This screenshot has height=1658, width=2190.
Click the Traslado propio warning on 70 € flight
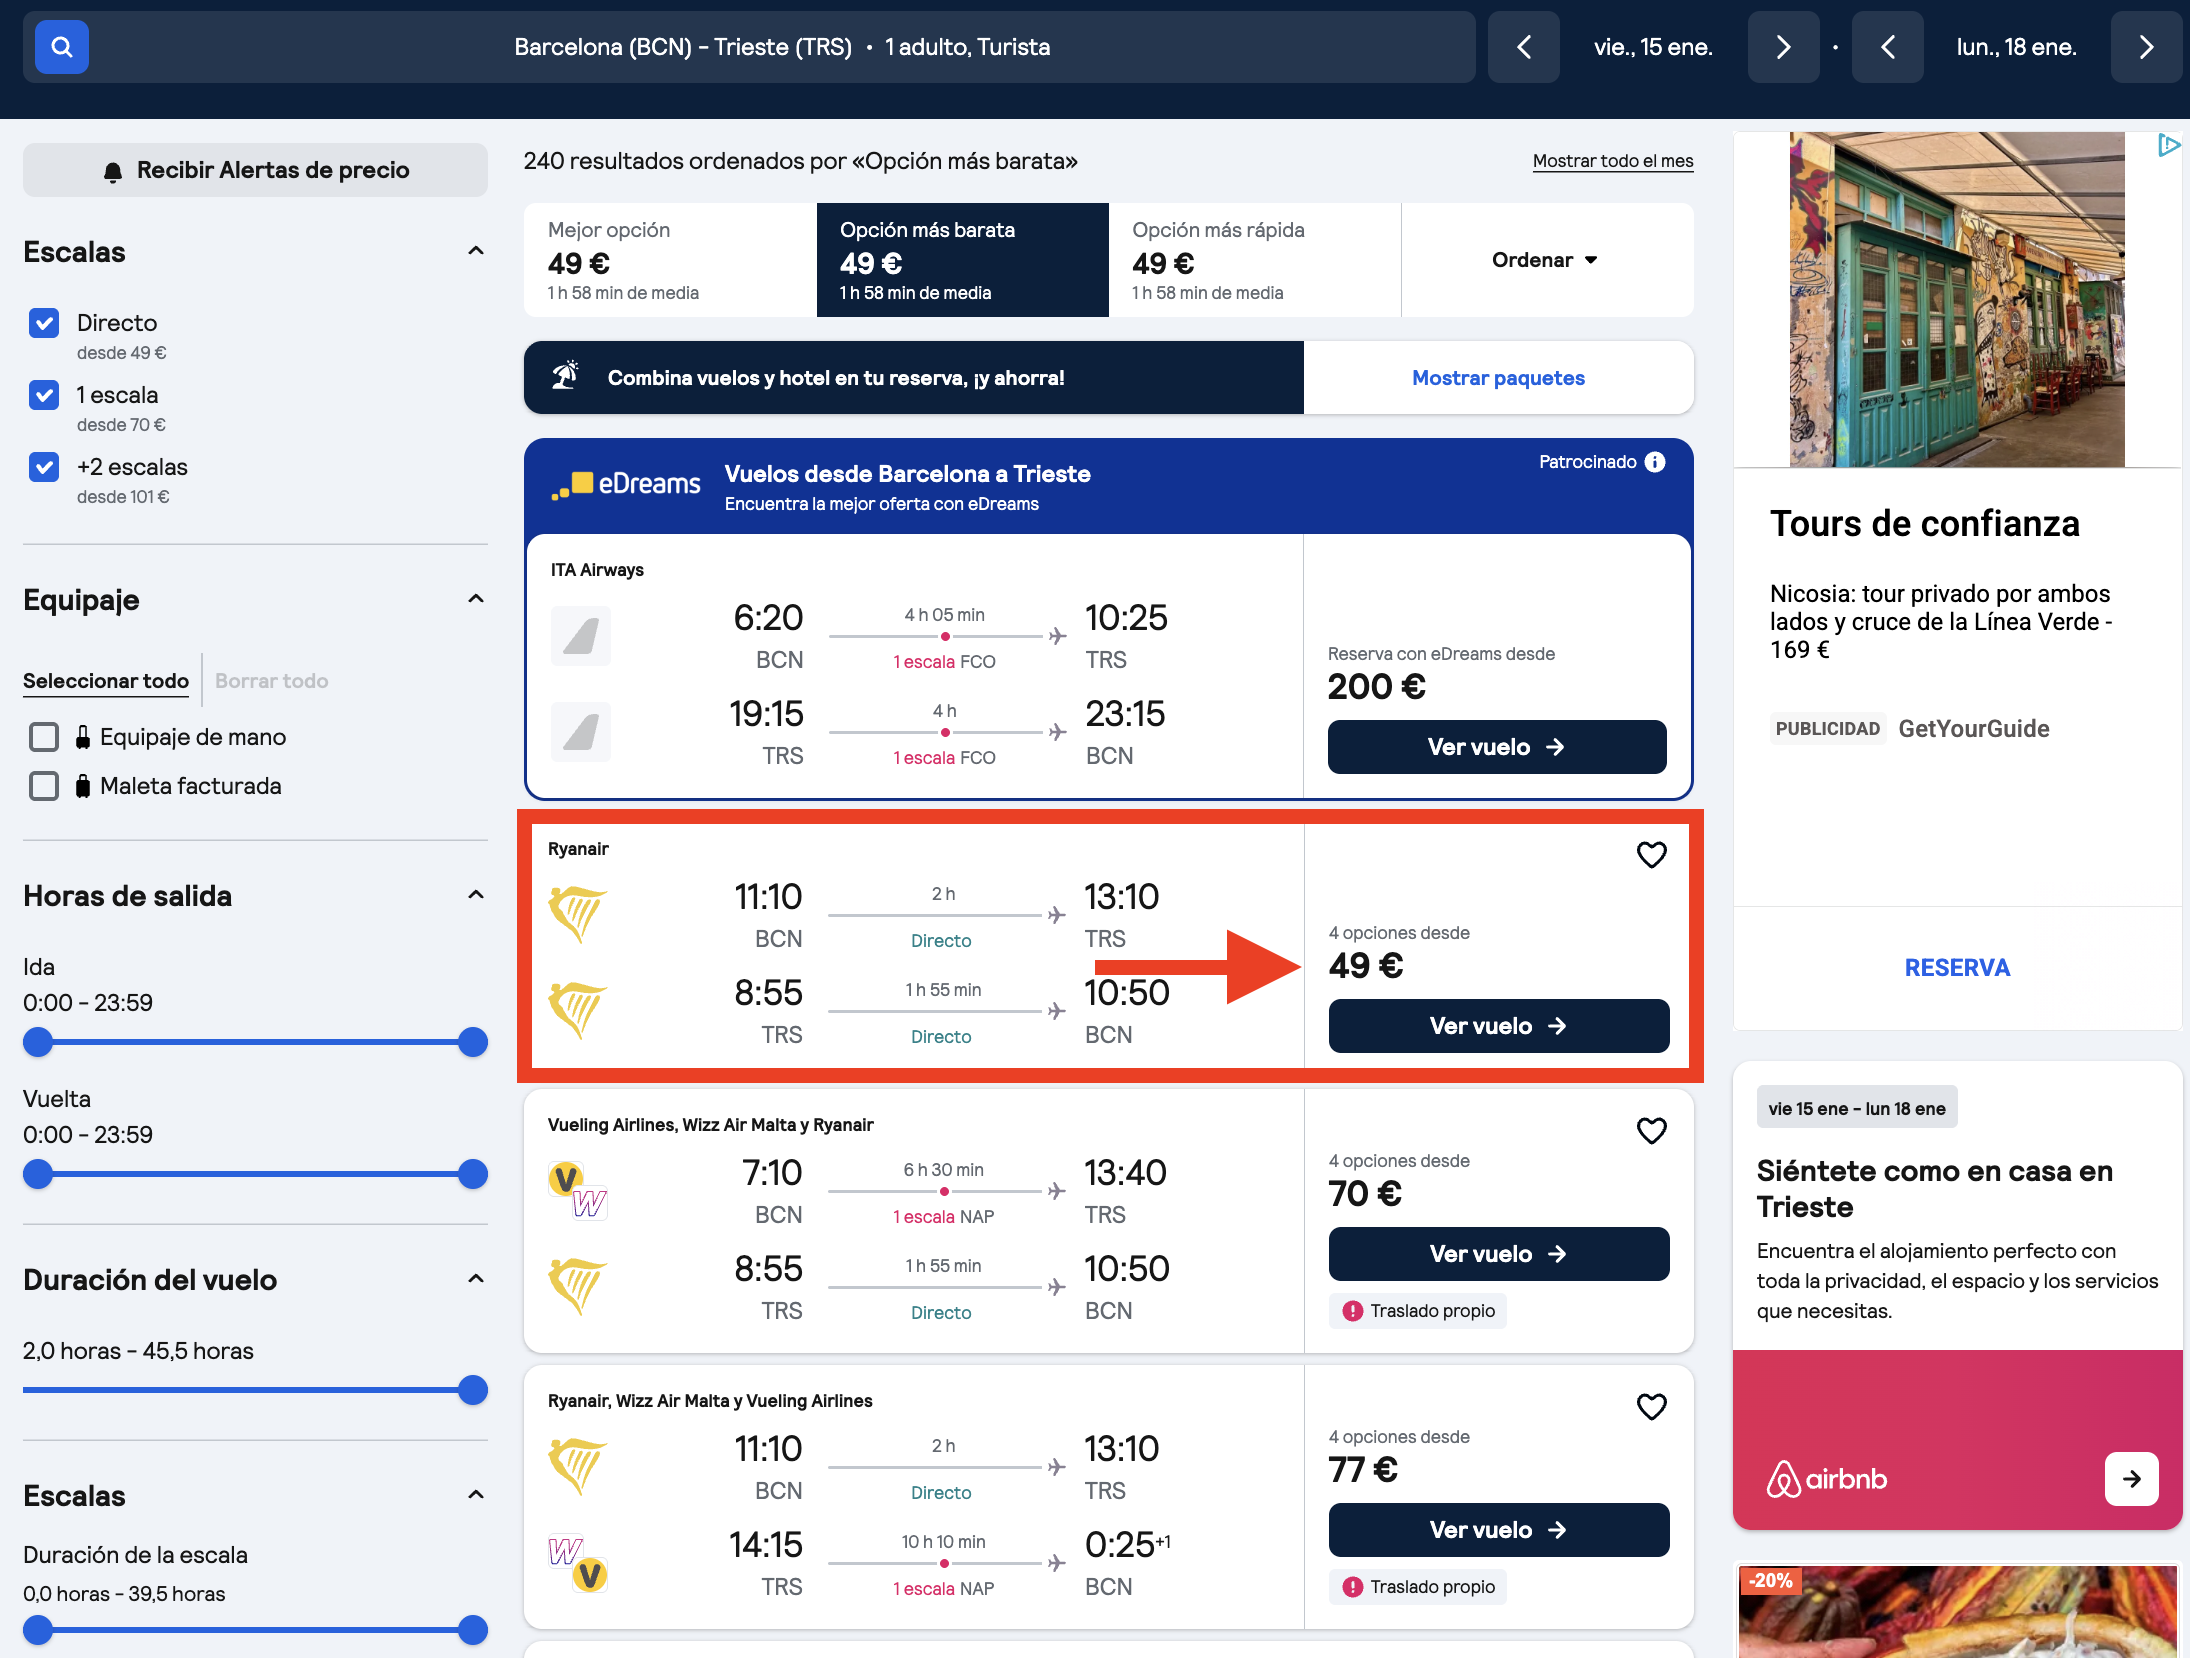point(1417,1311)
